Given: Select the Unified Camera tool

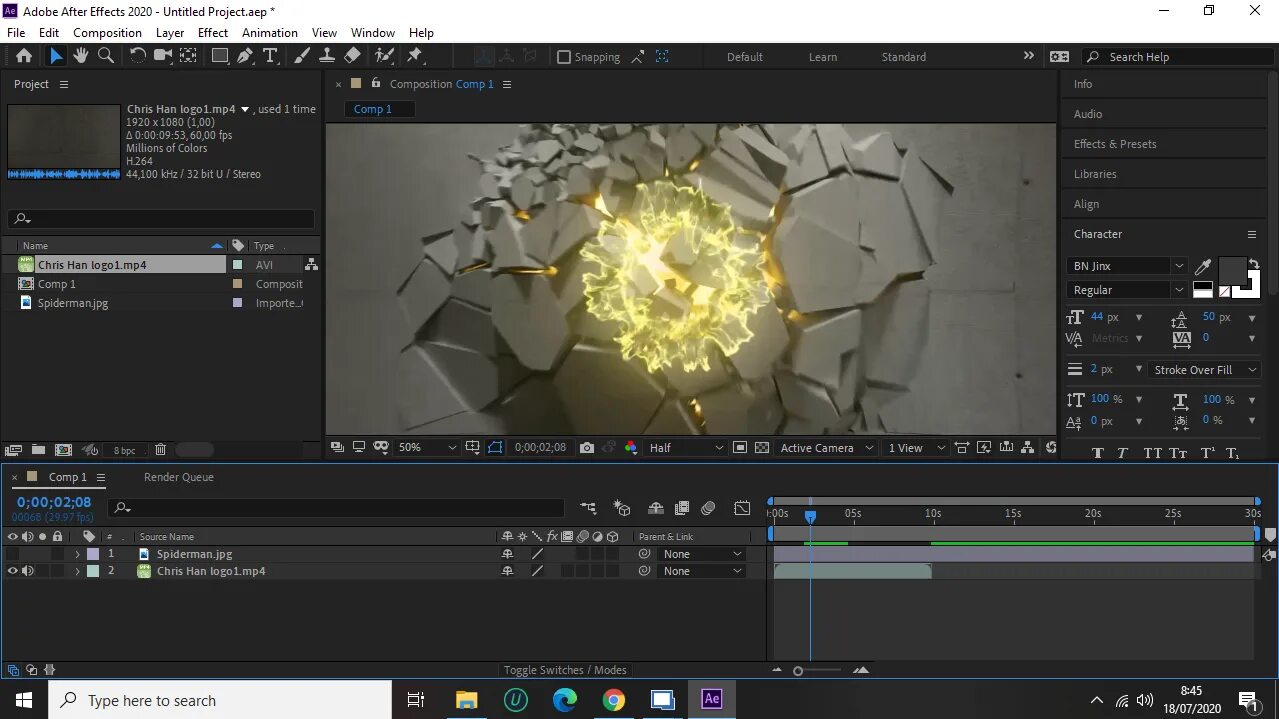Looking at the screenshot, I should (x=163, y=56).
